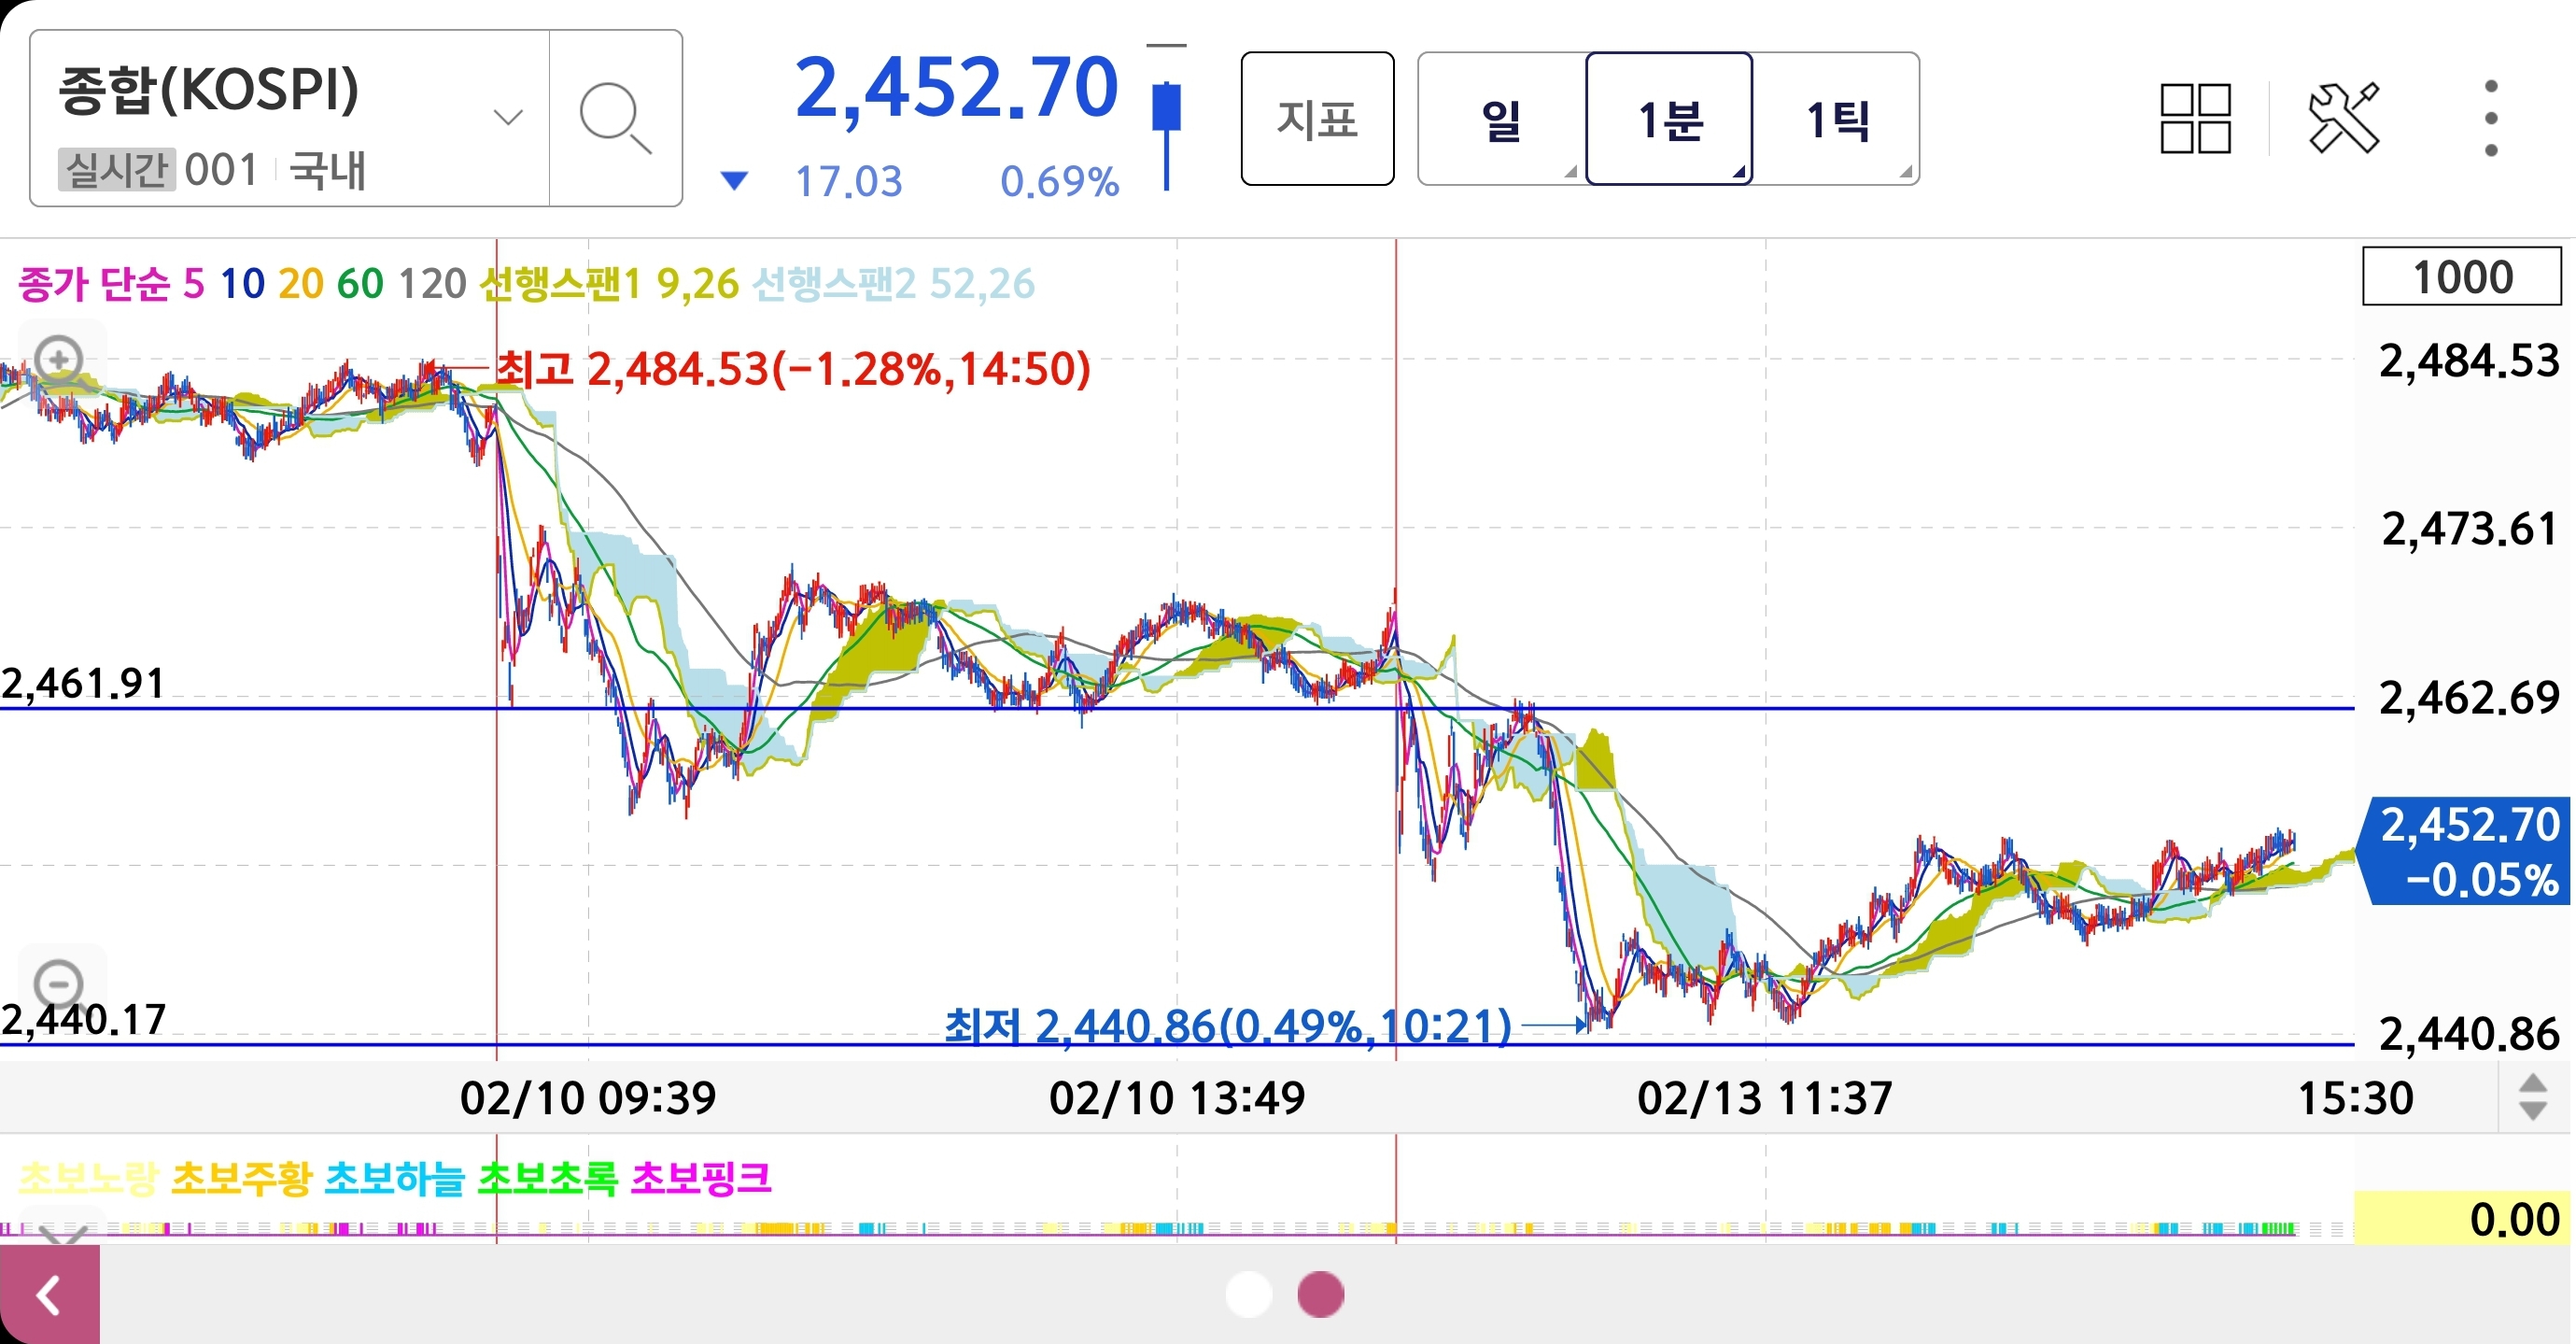Click the 초보핑크 indicator legend label
This screenshot has width=2576, height=1344.
coord(701,1178)
